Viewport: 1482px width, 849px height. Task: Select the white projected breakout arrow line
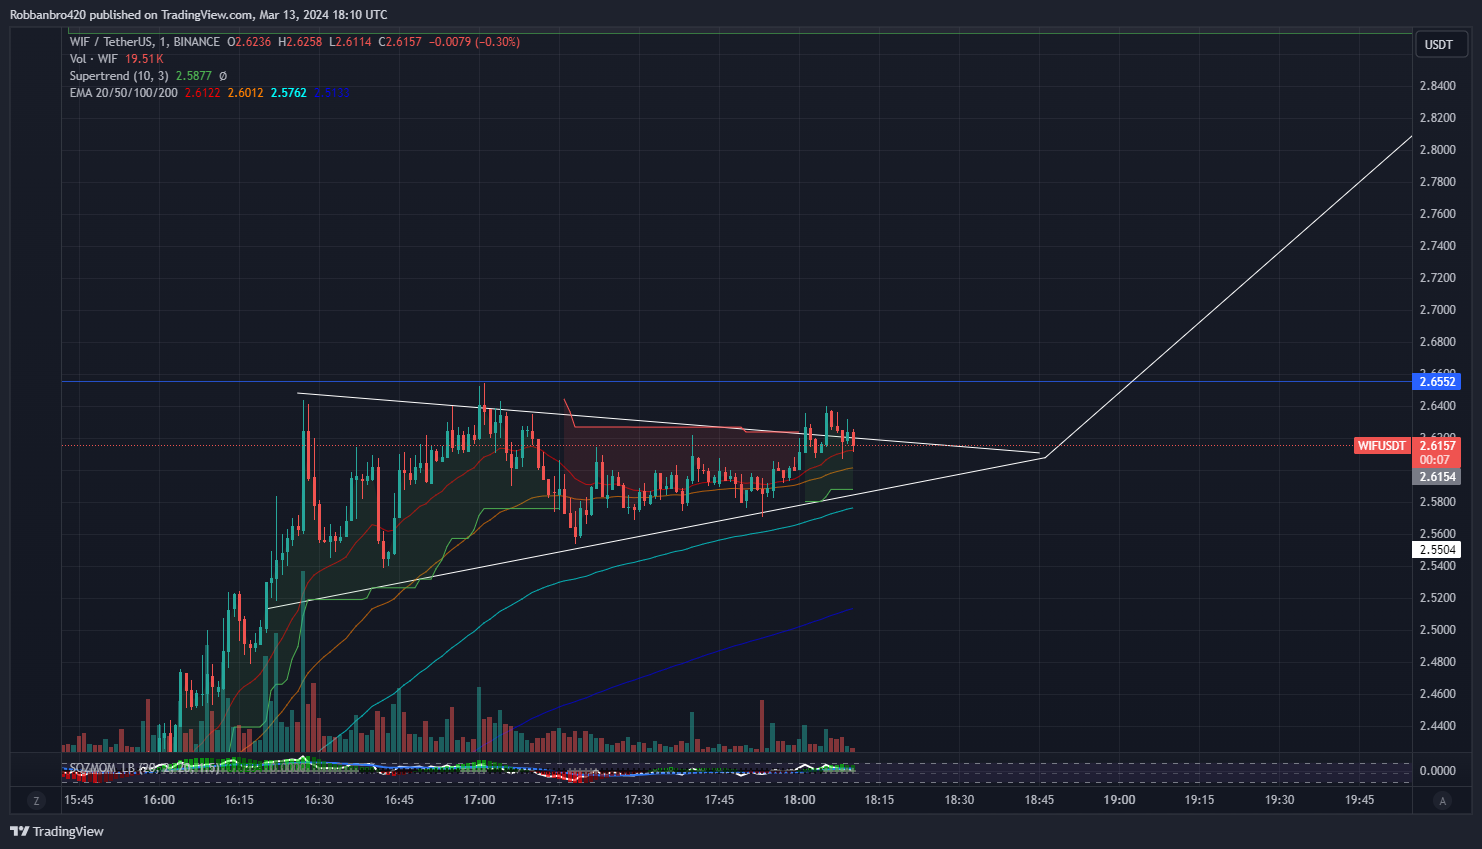[1228, 297]
